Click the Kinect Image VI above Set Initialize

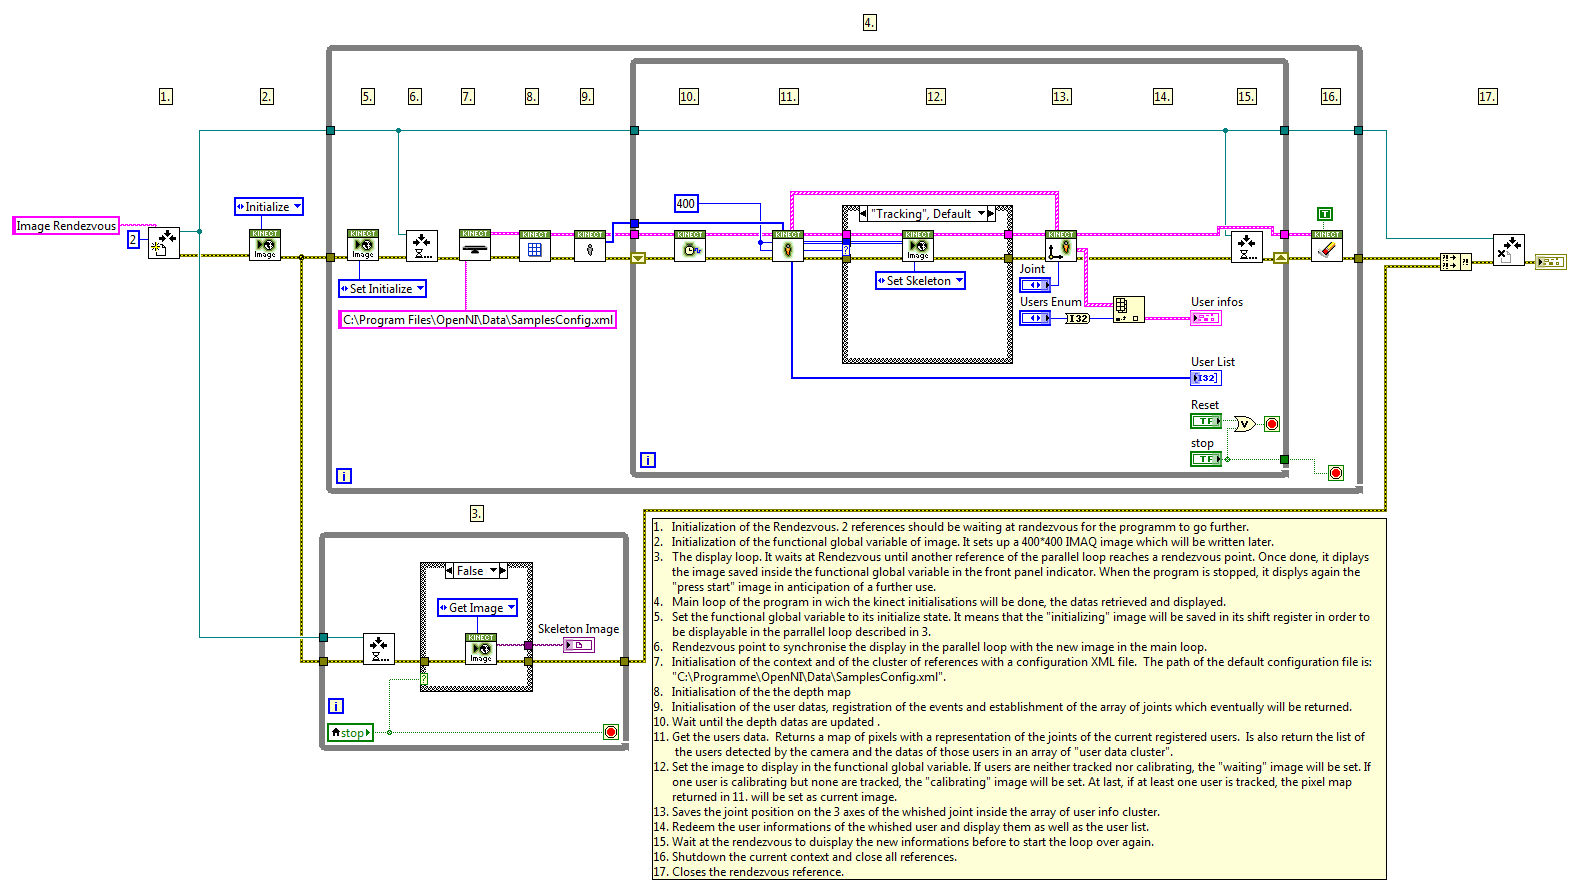363,245
